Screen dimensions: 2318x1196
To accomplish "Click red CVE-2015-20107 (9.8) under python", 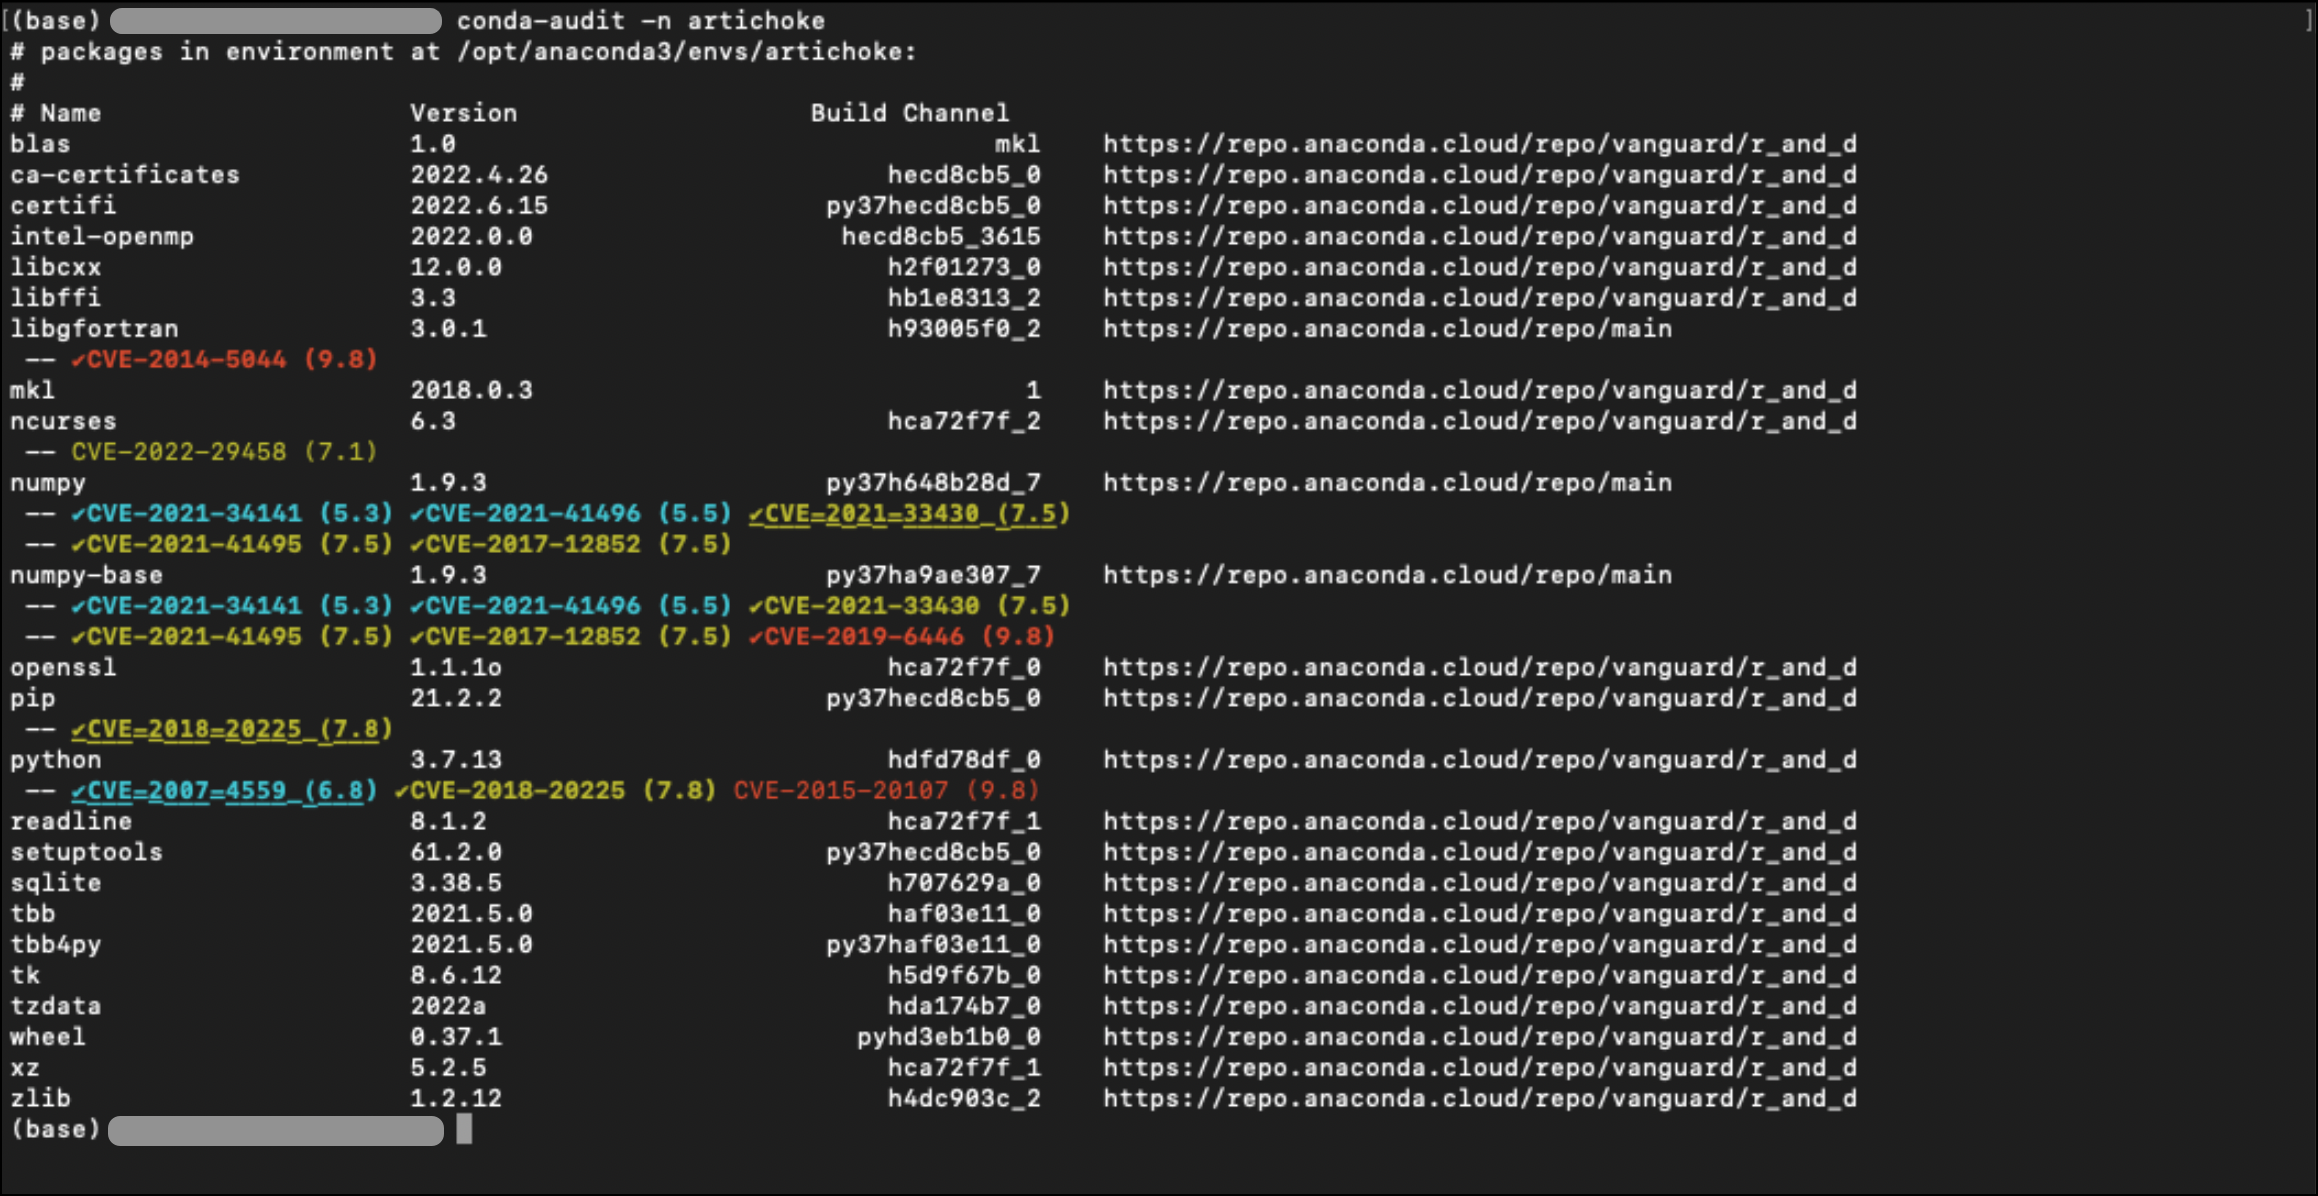I will coord(887,790).
